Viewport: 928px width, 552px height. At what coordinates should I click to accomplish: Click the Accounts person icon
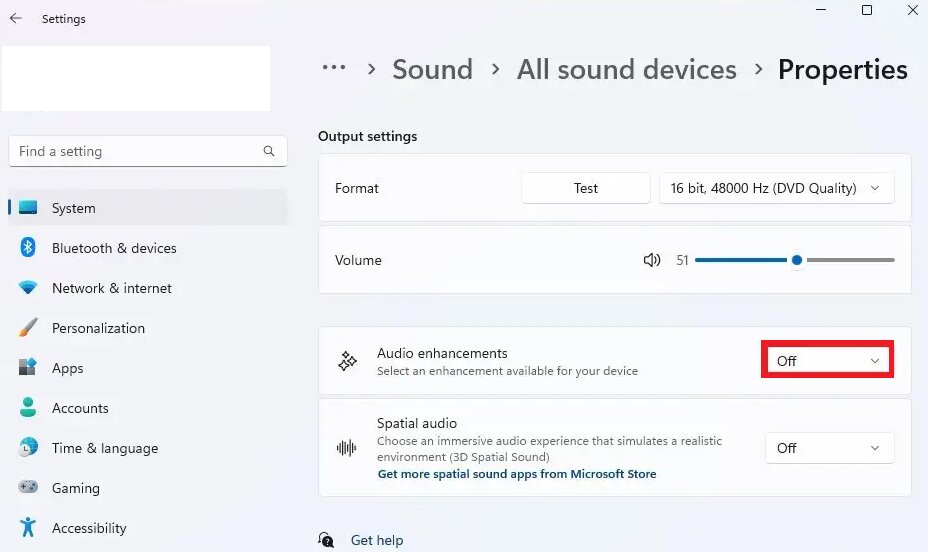pyautogui.click(x=28, y=408)
